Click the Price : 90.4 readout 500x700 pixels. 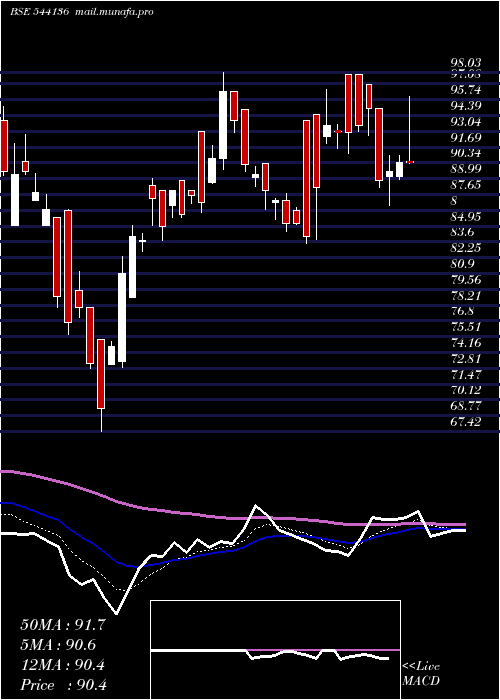click(63, 685)
